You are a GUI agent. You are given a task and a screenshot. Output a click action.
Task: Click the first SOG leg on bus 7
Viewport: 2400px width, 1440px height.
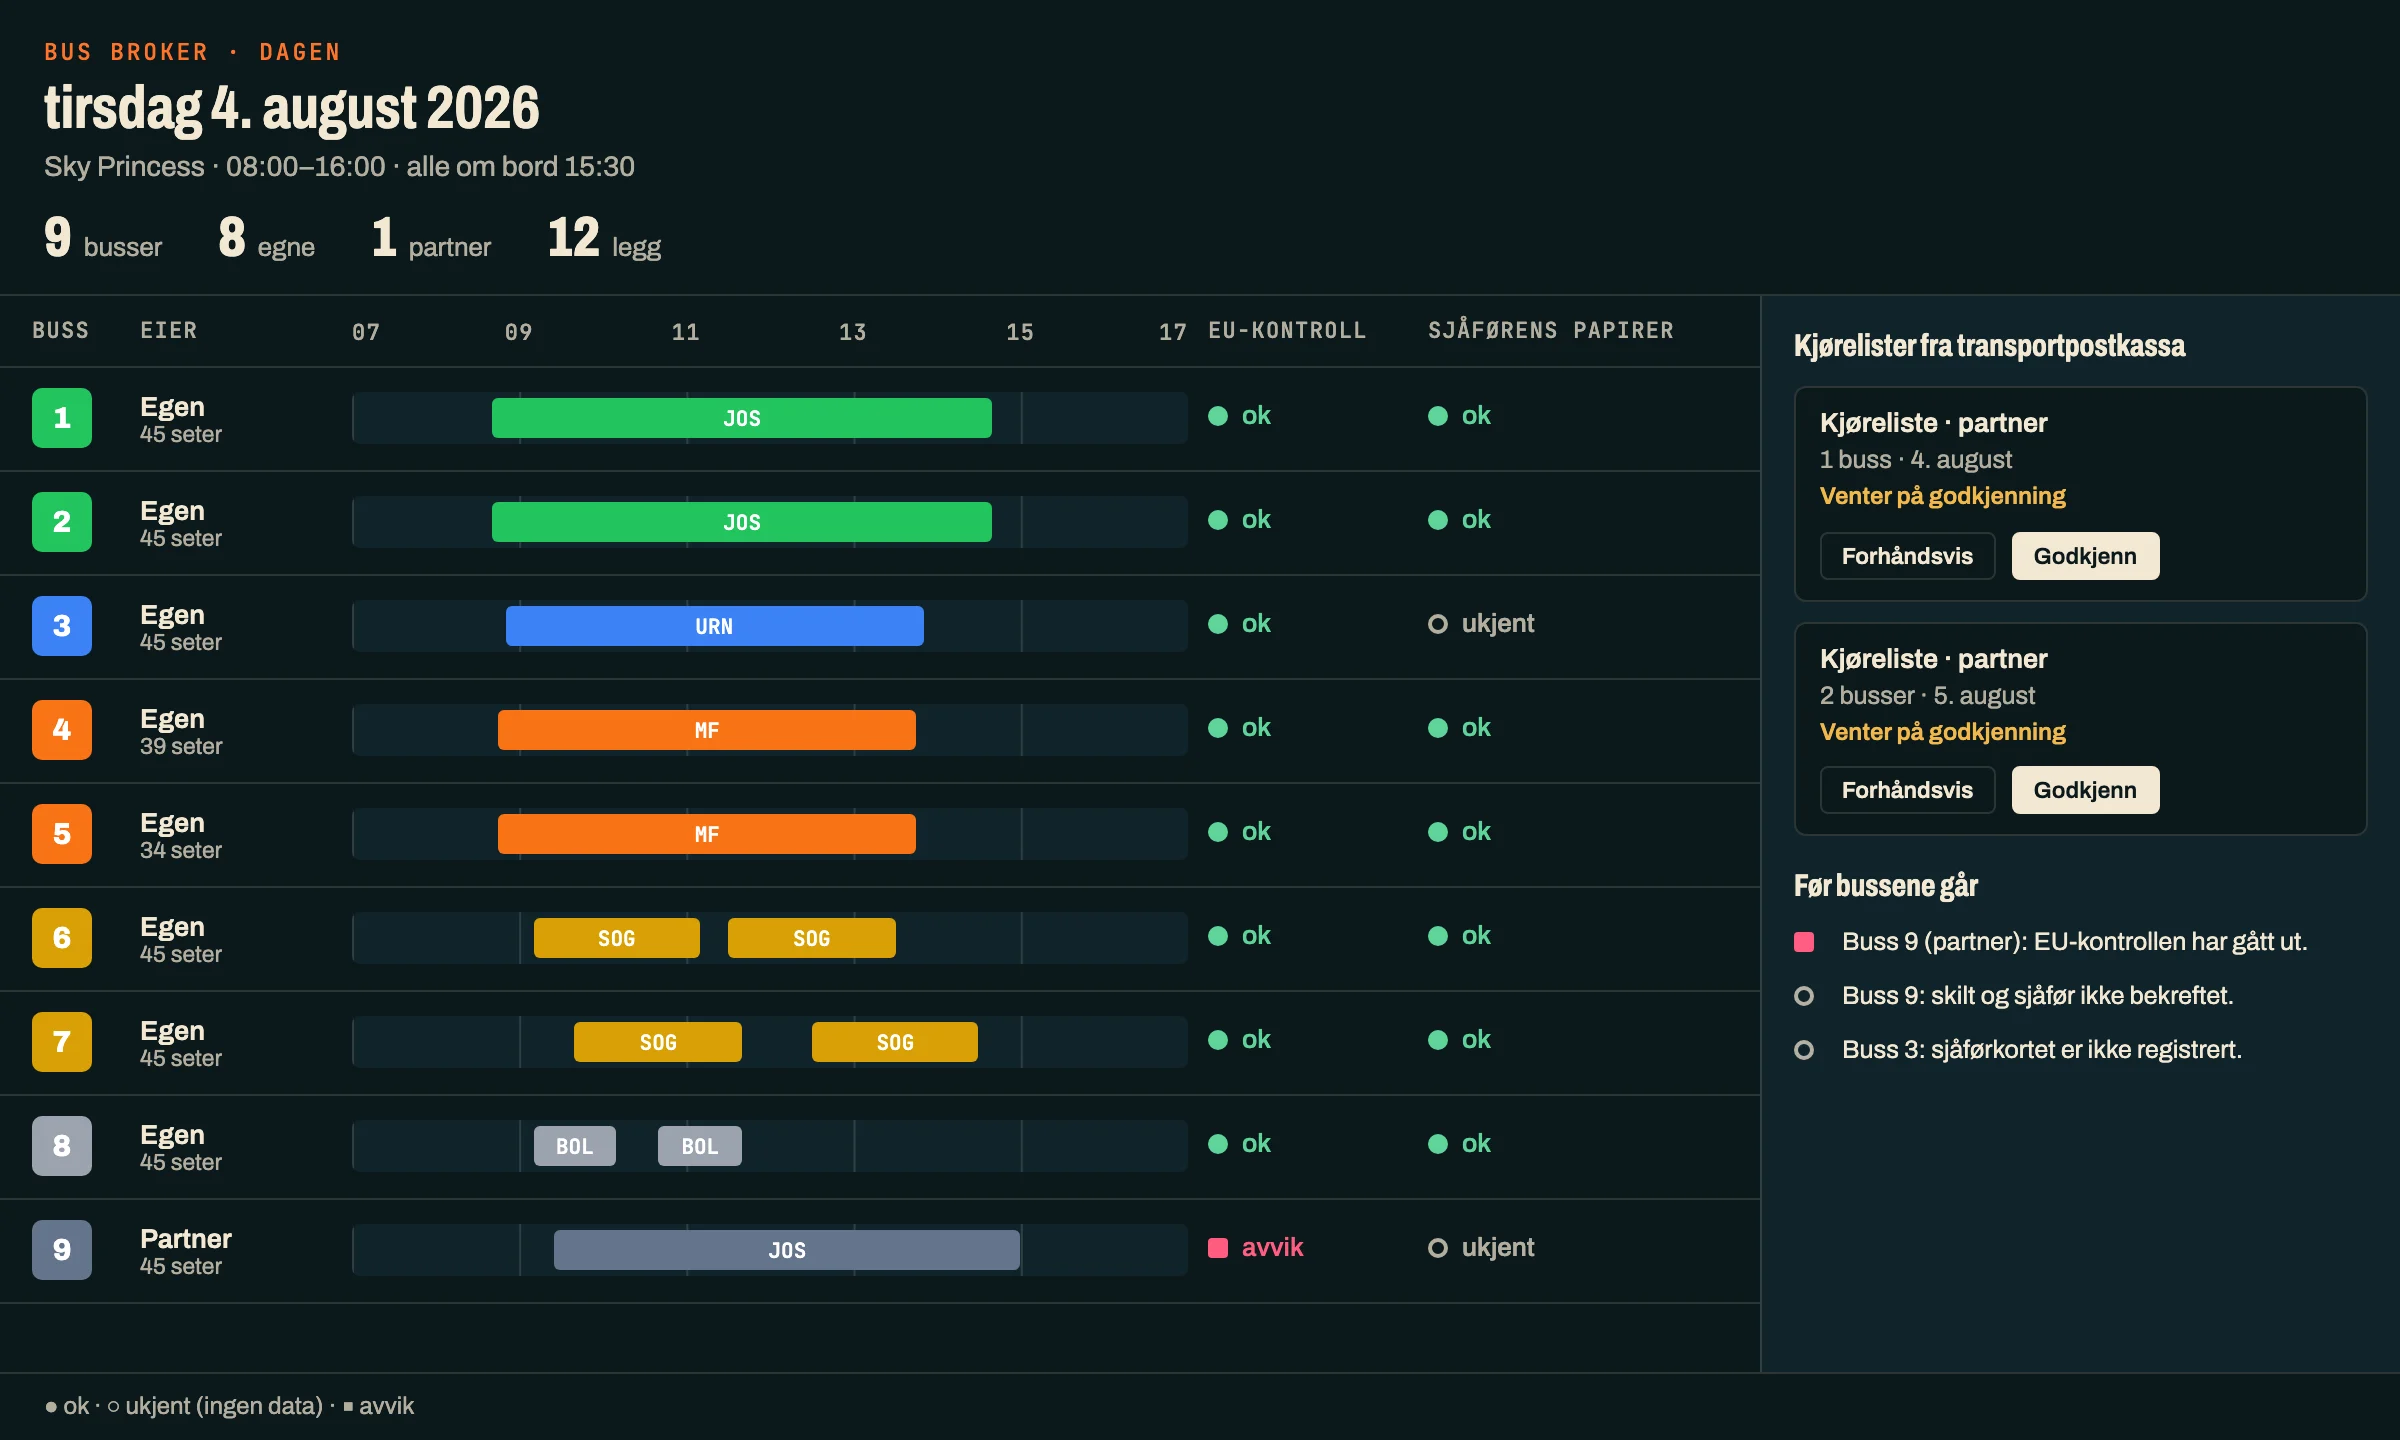pos(658,1042)
